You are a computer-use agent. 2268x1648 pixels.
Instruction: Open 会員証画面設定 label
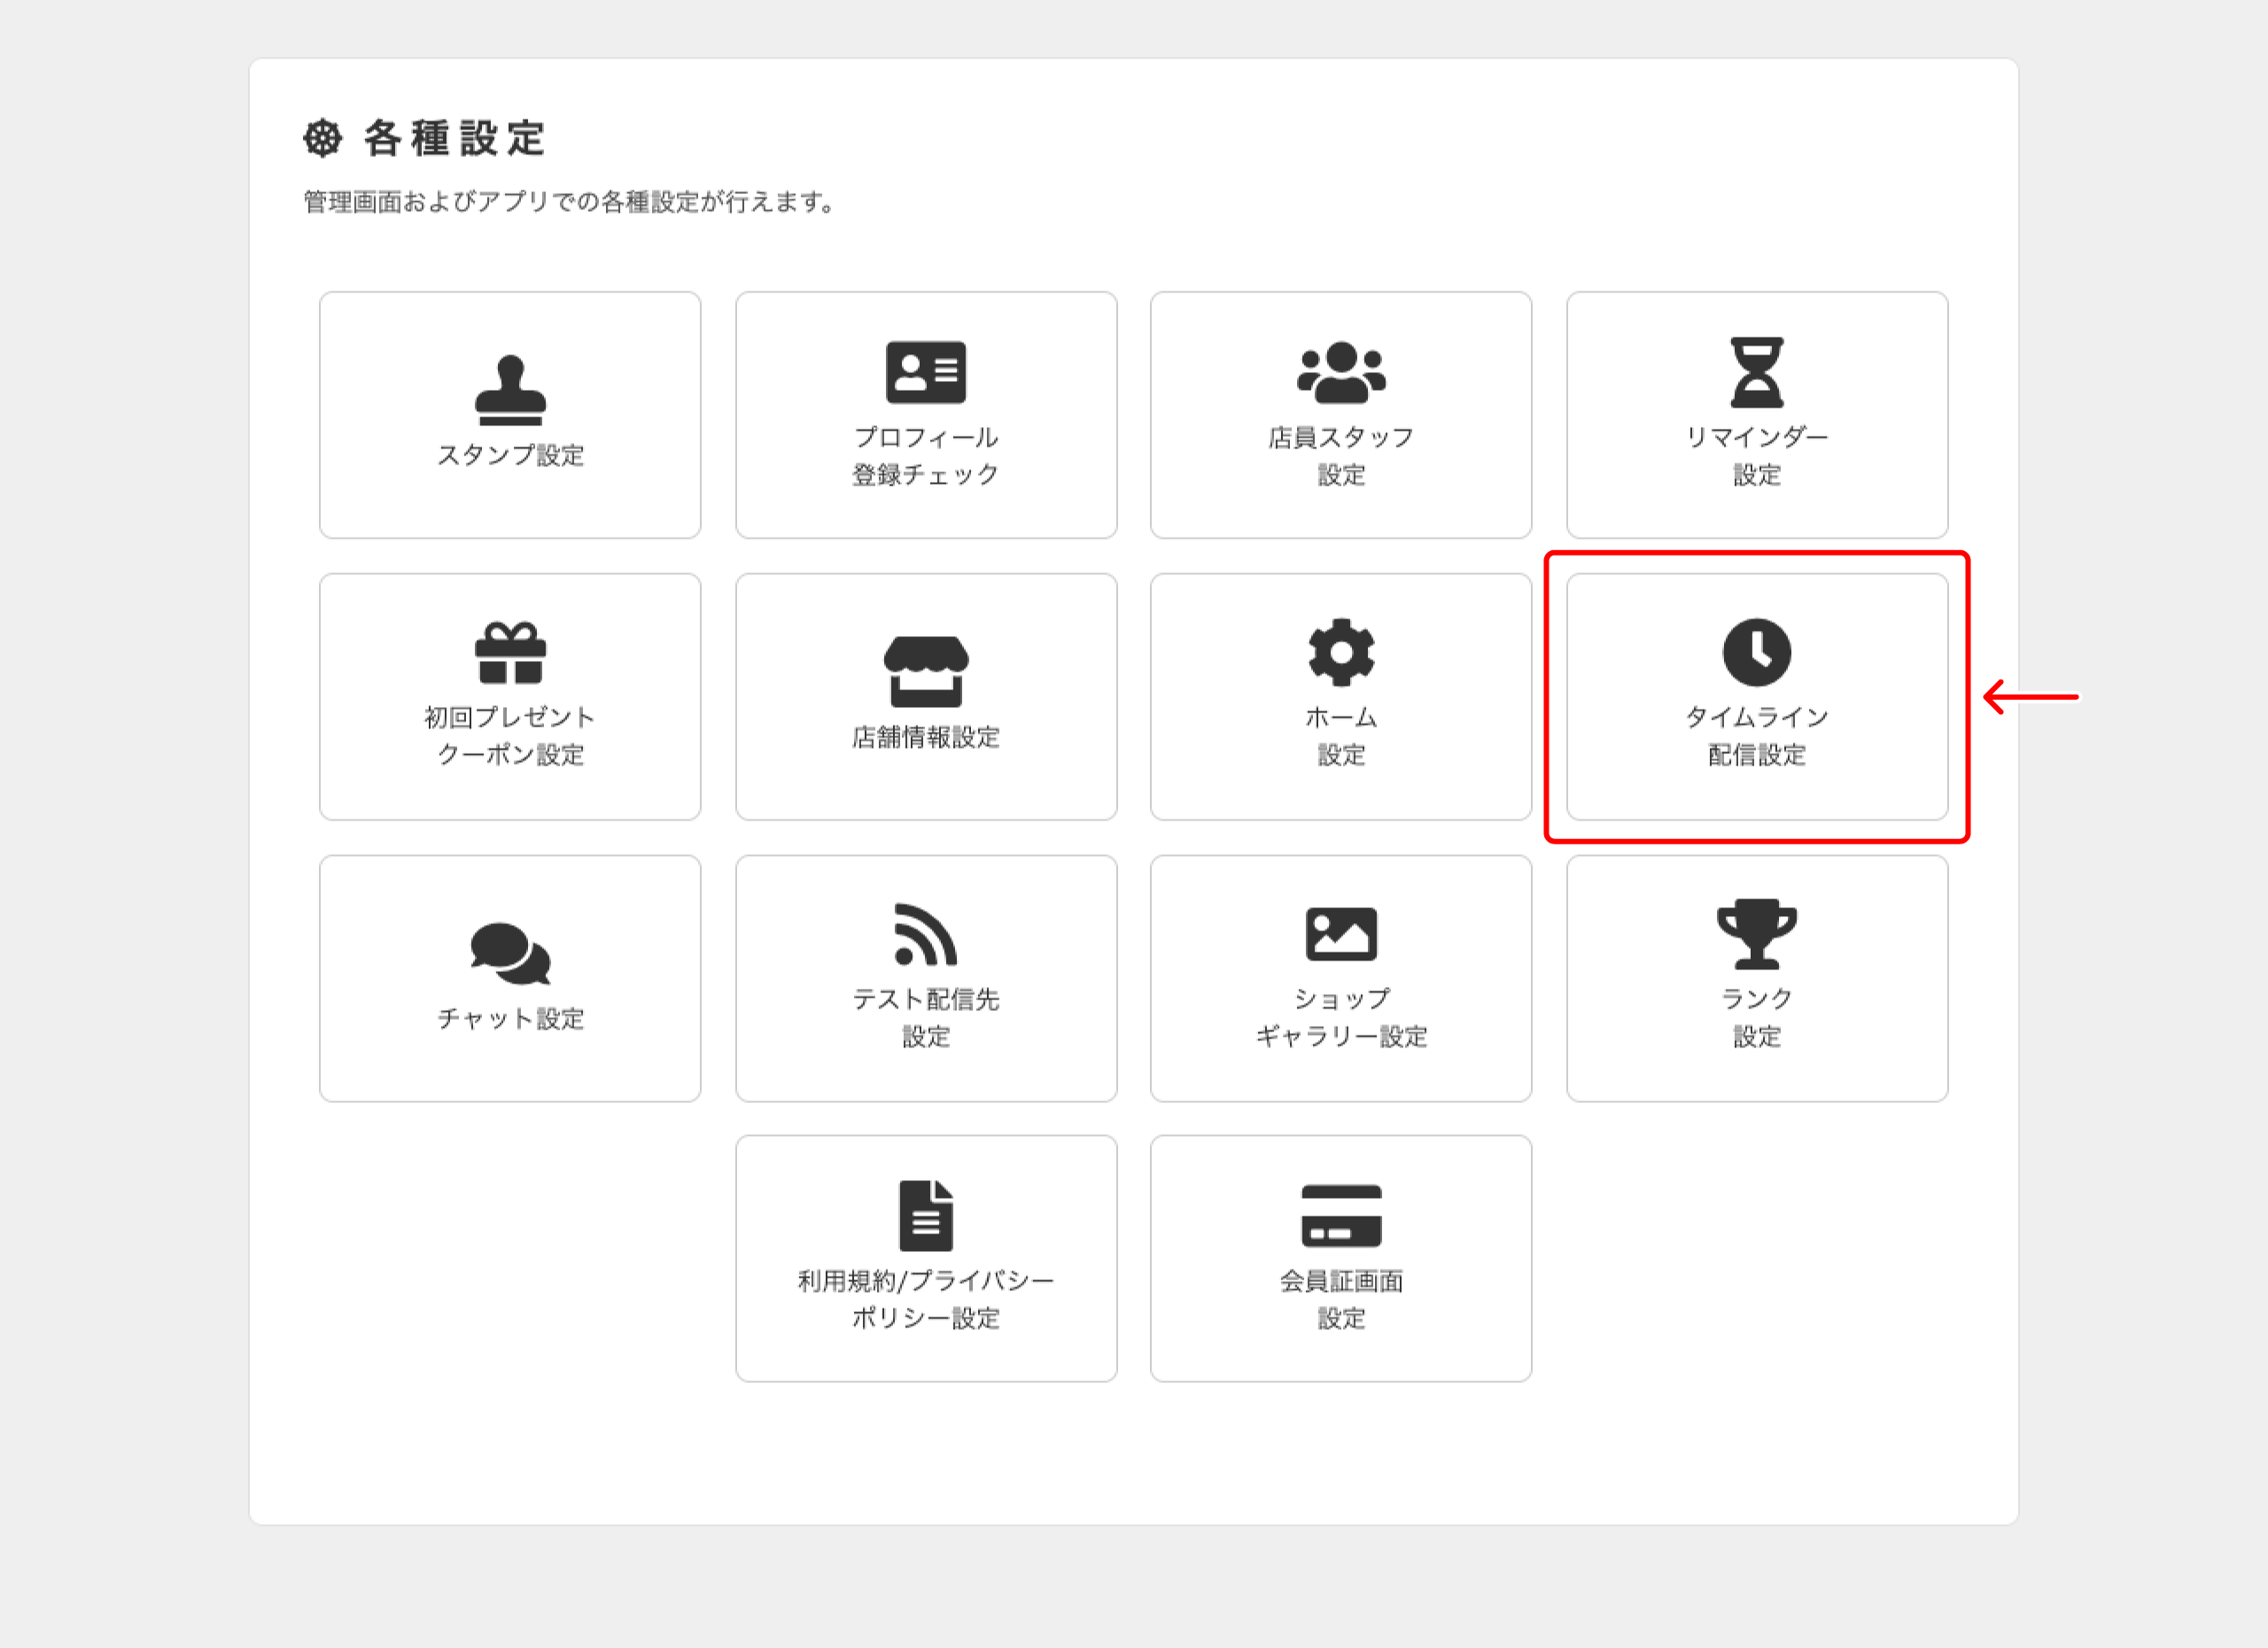(x=1341, y=1300)
